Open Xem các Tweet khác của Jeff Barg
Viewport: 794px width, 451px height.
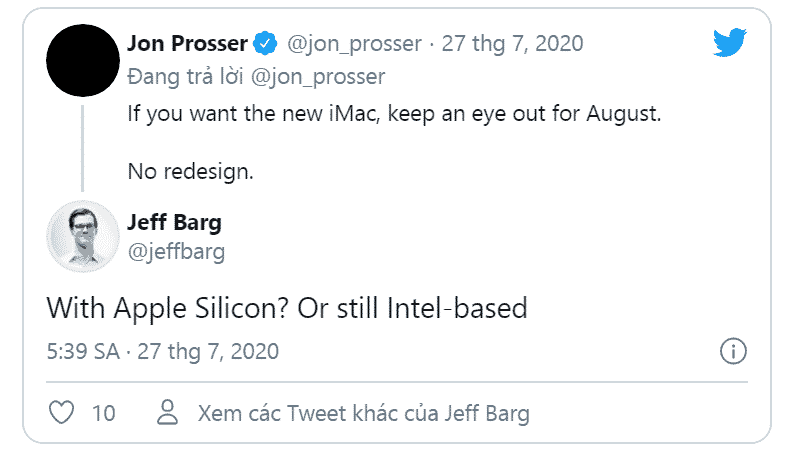click(x=363, y=413)
